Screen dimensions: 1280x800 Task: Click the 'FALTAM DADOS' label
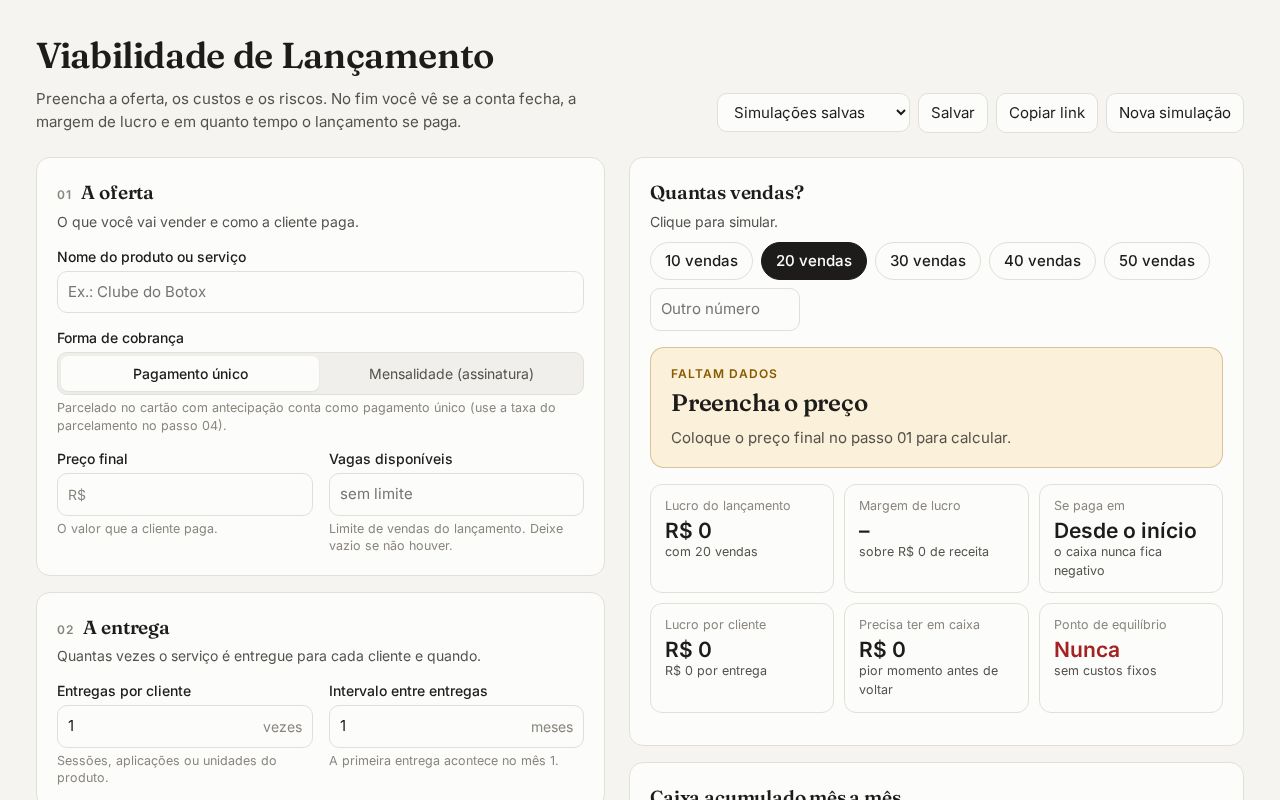(724, 374)
